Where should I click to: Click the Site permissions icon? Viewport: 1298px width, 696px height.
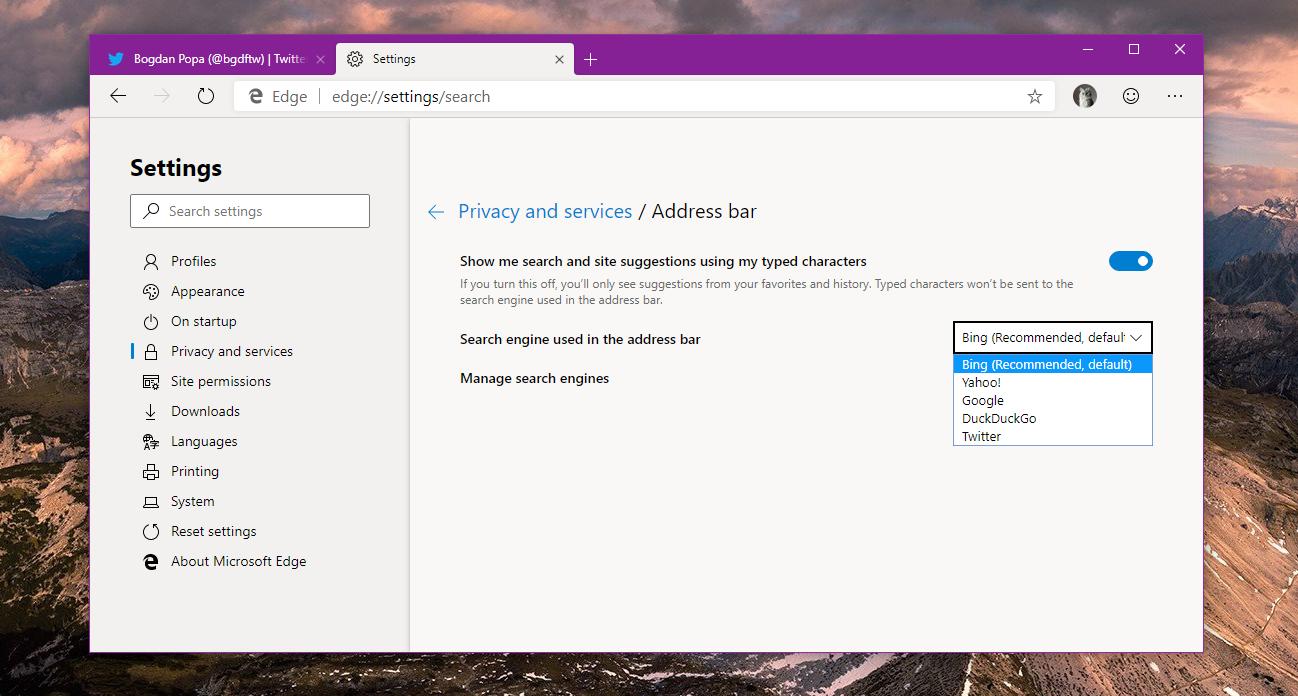click(x=151, y=382)
